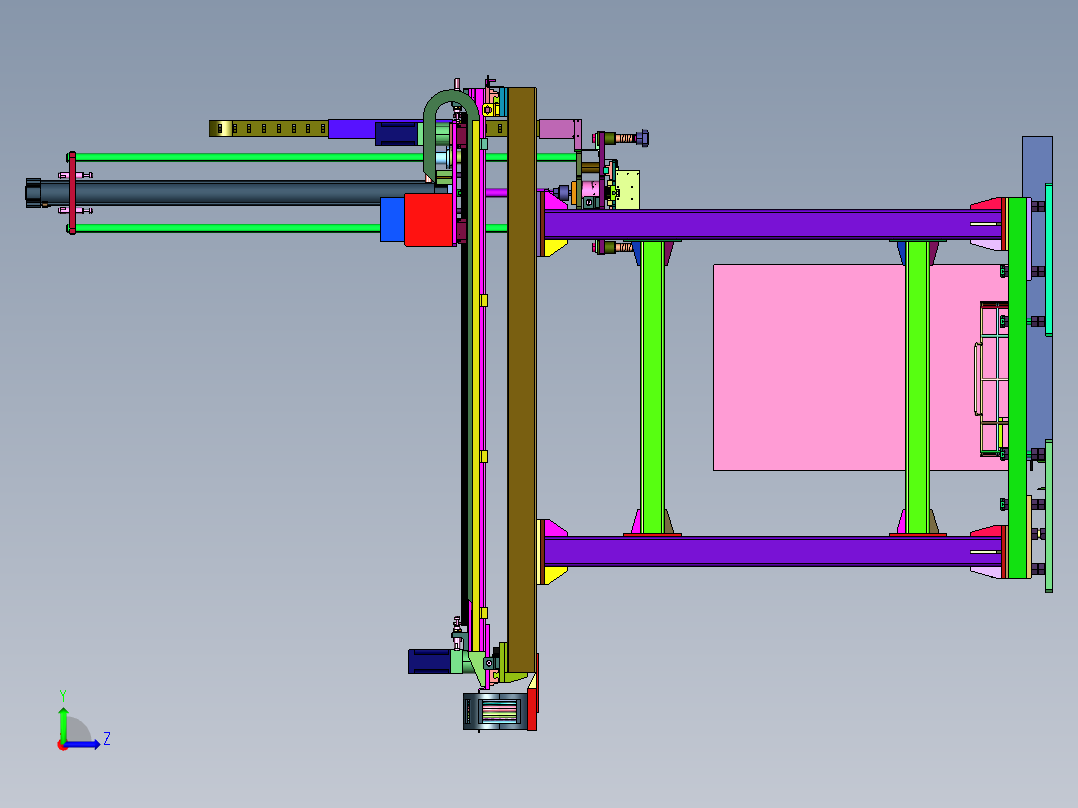Select the pale yellow plate near the upper beam

point(627,190)
